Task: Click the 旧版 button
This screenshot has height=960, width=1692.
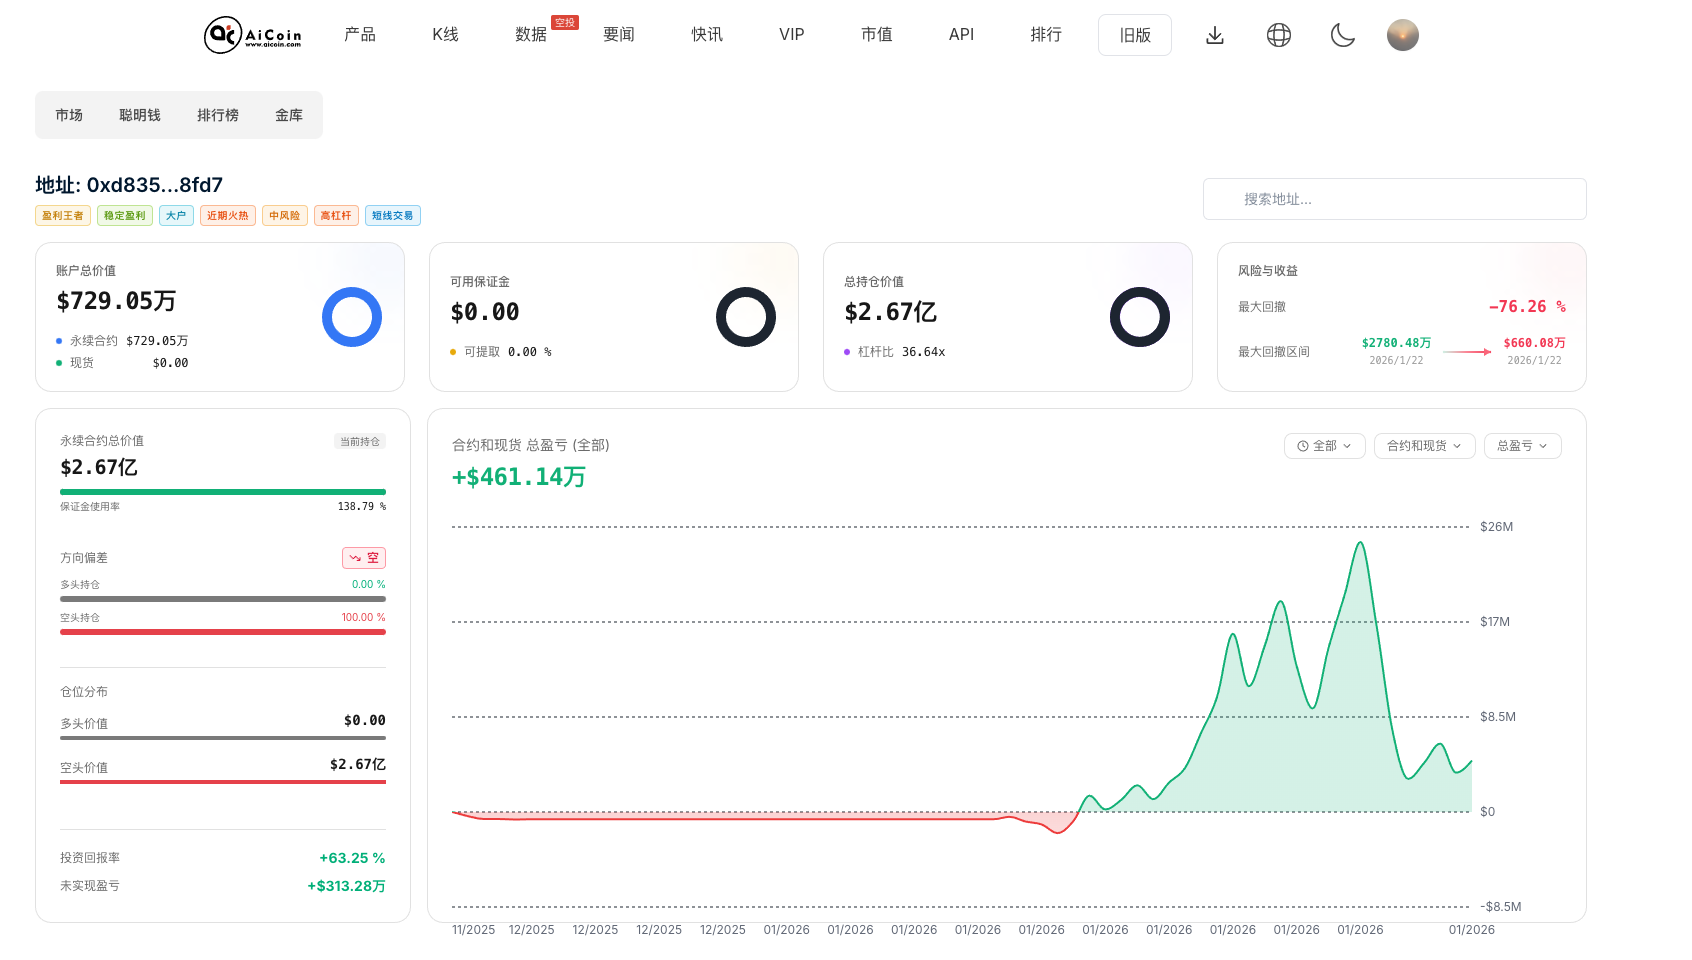Action: [x=1134, y=34]
